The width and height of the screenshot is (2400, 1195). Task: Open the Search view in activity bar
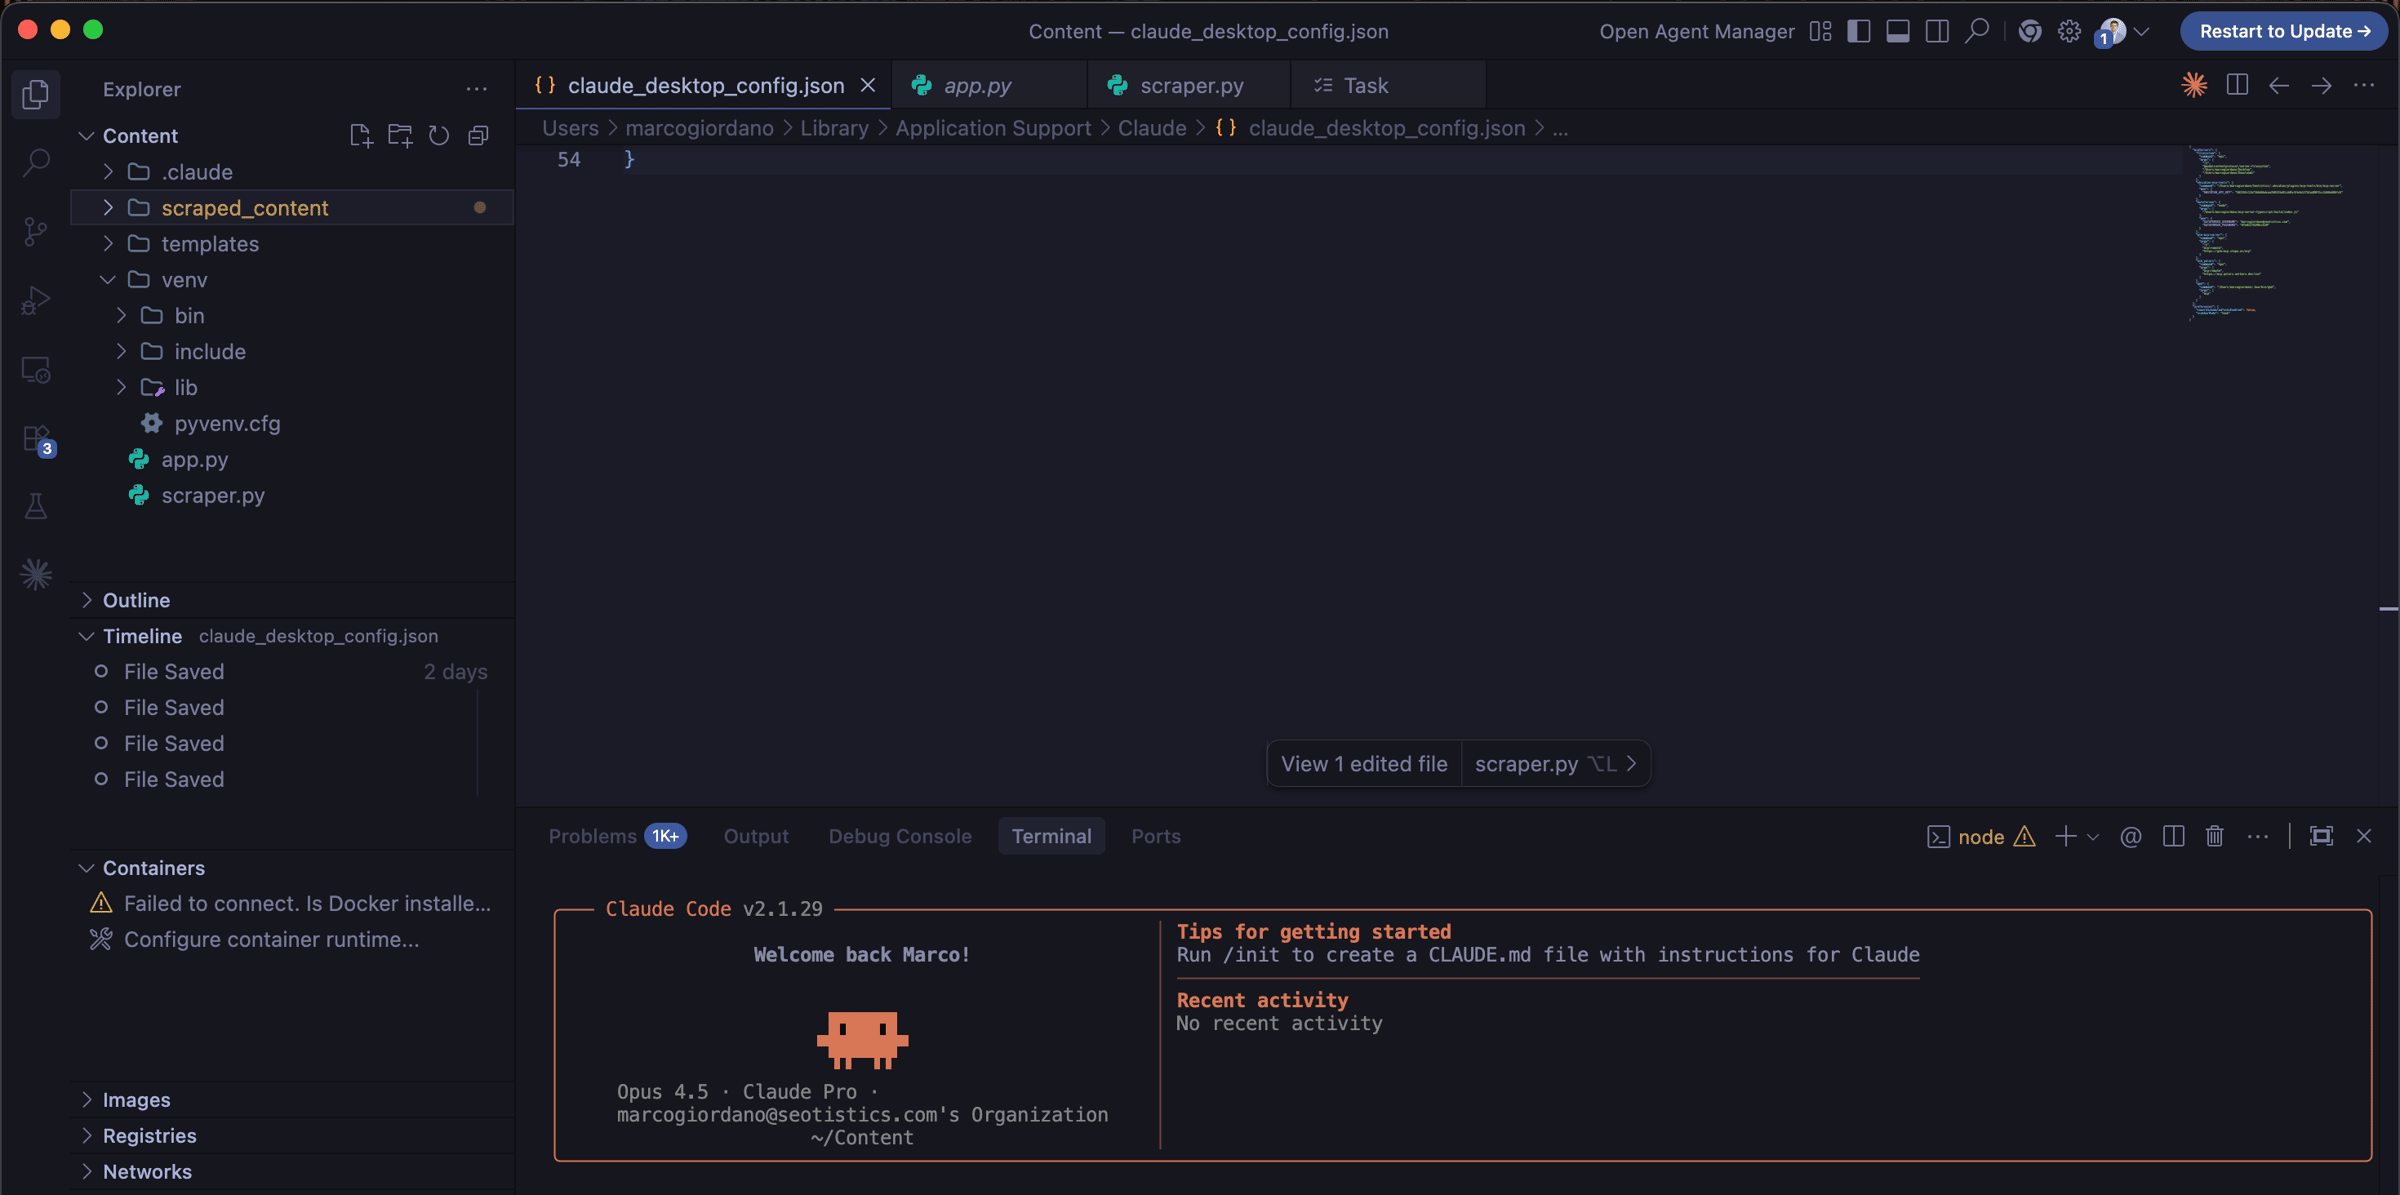36,162
